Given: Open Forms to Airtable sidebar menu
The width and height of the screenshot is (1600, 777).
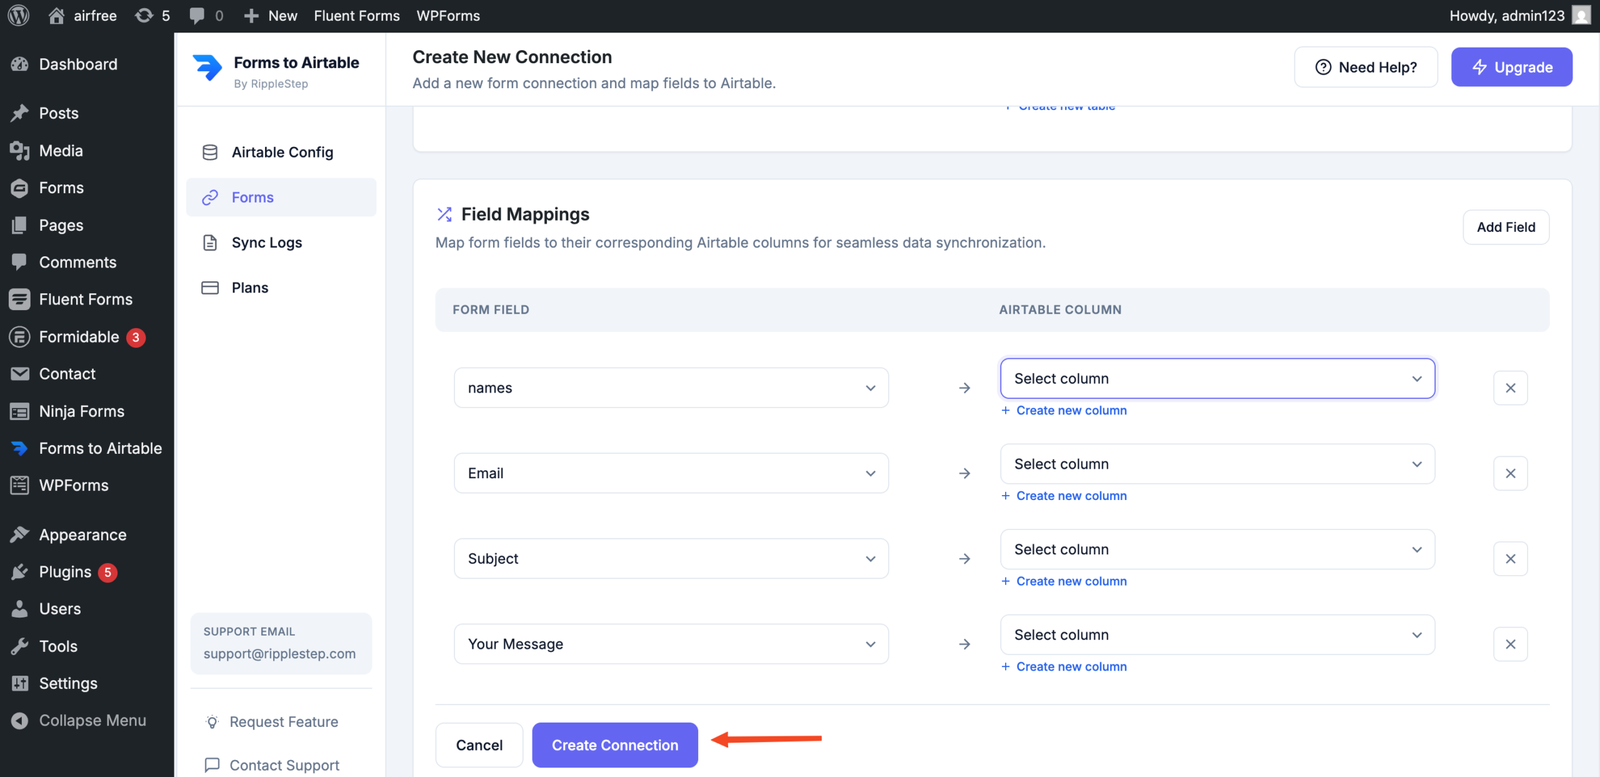Looking at the screenshot, I should pyautogui.click(x=87, y=448).
